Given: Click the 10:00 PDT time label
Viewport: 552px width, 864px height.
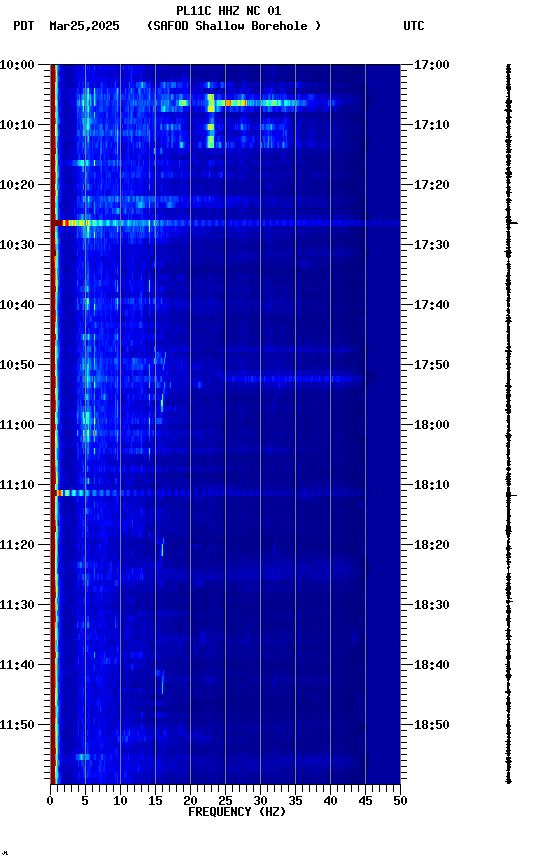Looking at the screenshot, I should click(x=17, y=65).
